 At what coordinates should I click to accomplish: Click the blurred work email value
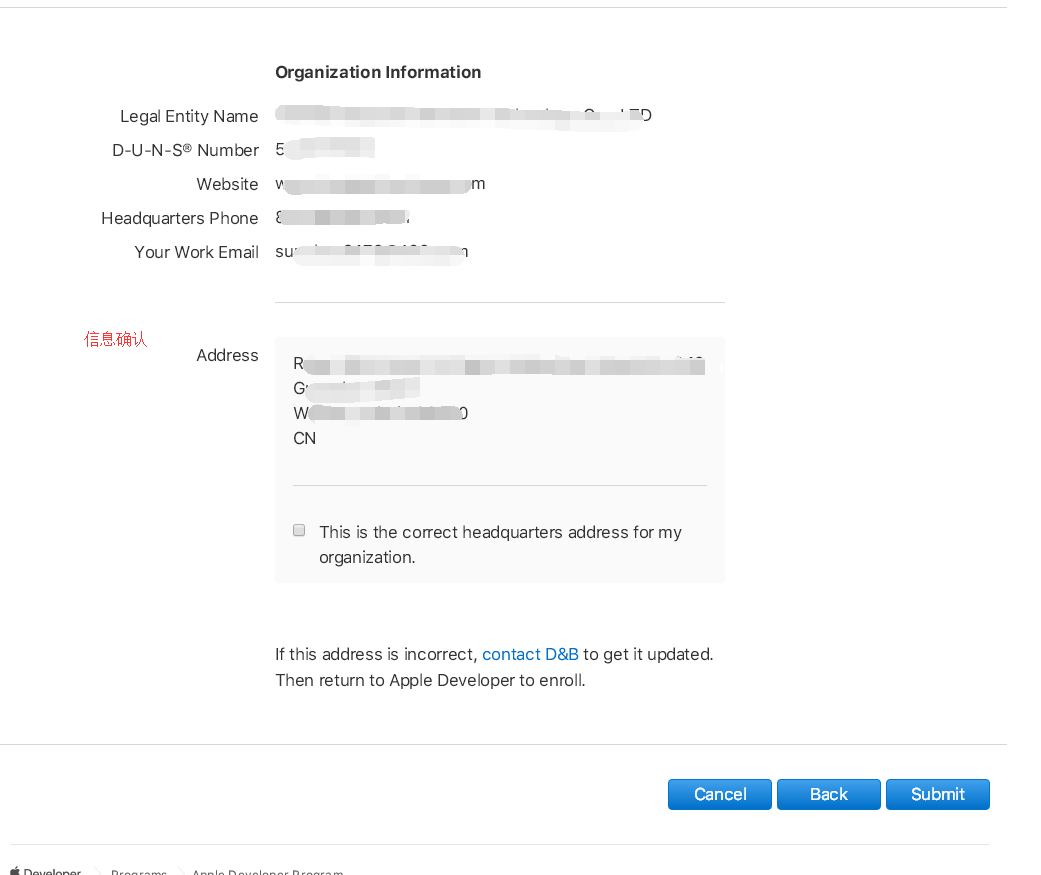click(x=371, y=252)
